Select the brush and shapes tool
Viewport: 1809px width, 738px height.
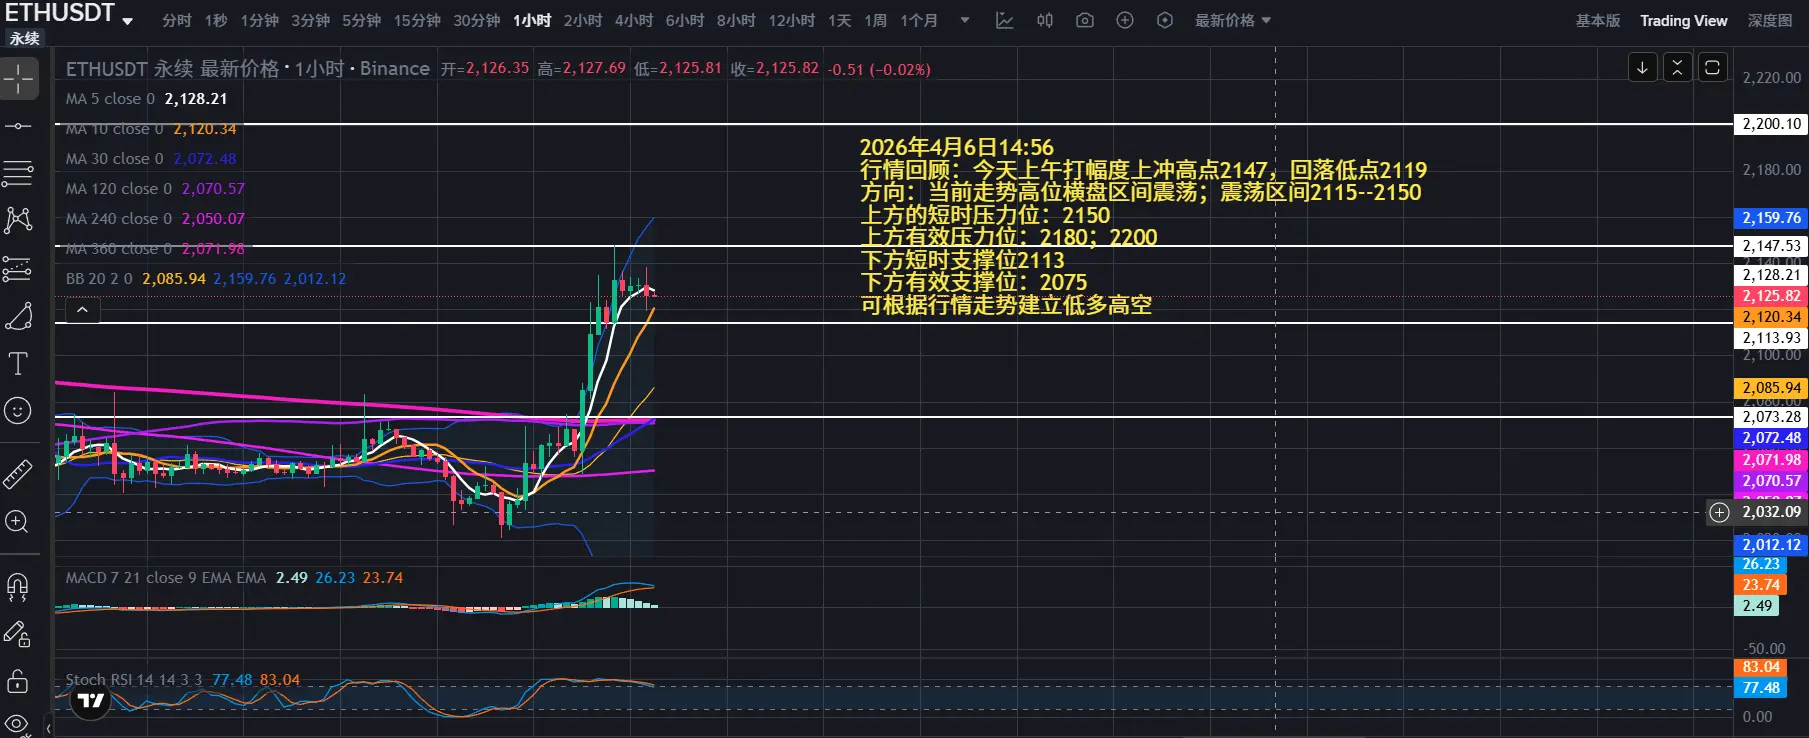[18, 316]
